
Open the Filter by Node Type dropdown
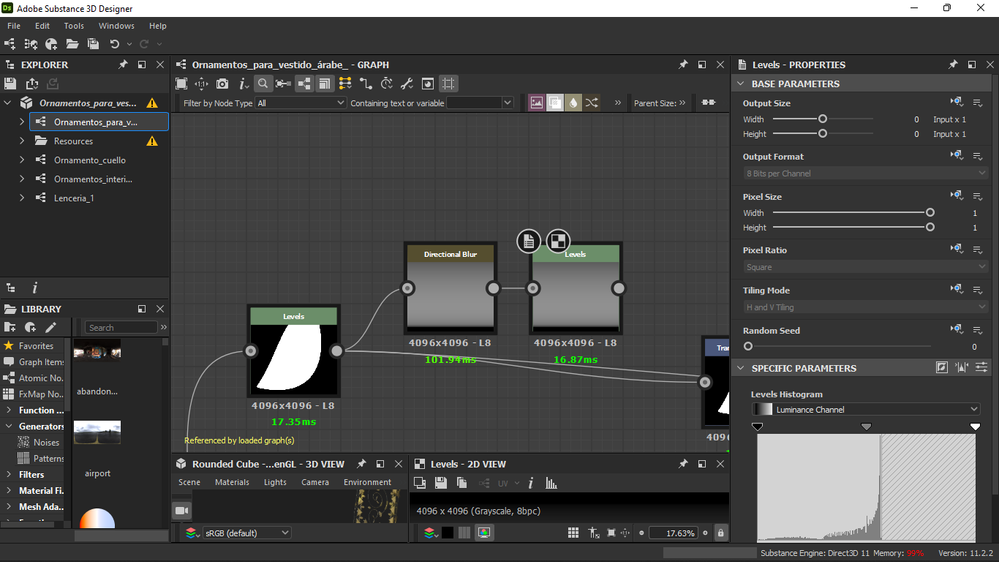point(300,103)
